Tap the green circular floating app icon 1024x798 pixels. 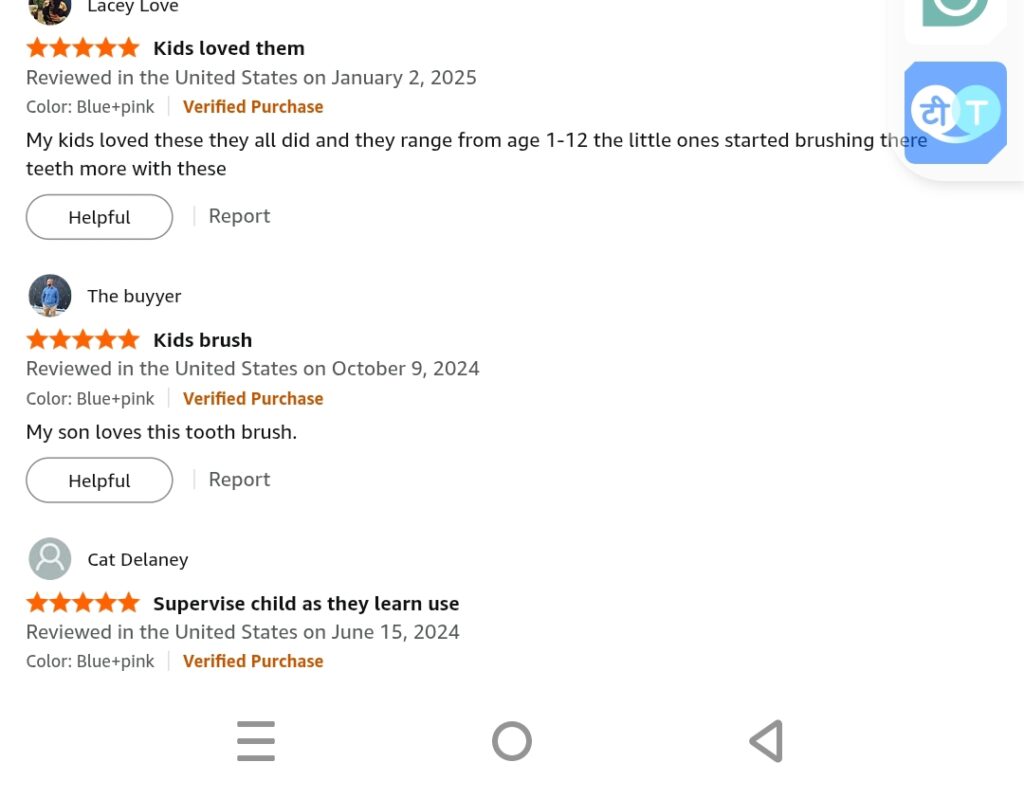coord(955,13)
